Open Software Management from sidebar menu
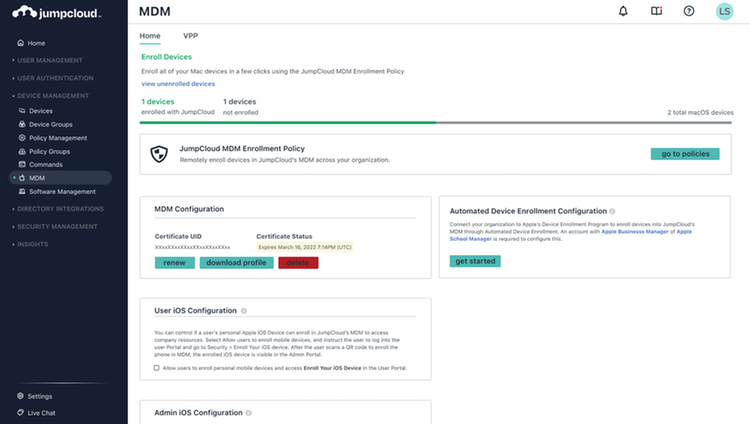This screenshot has height=424, width=750. pos(62,191)
